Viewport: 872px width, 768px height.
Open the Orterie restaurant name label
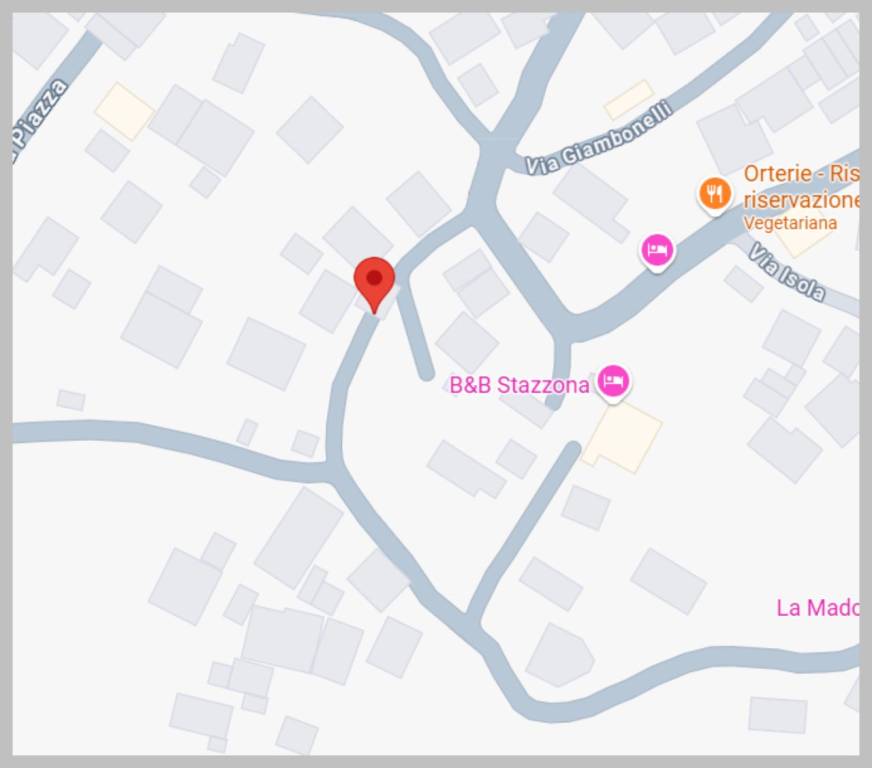coord(801,186)
